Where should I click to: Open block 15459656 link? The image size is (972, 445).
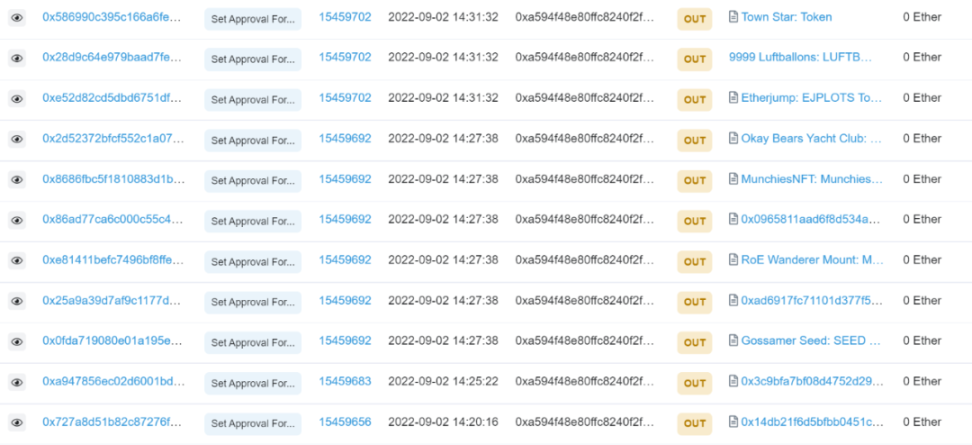(345, 422)
